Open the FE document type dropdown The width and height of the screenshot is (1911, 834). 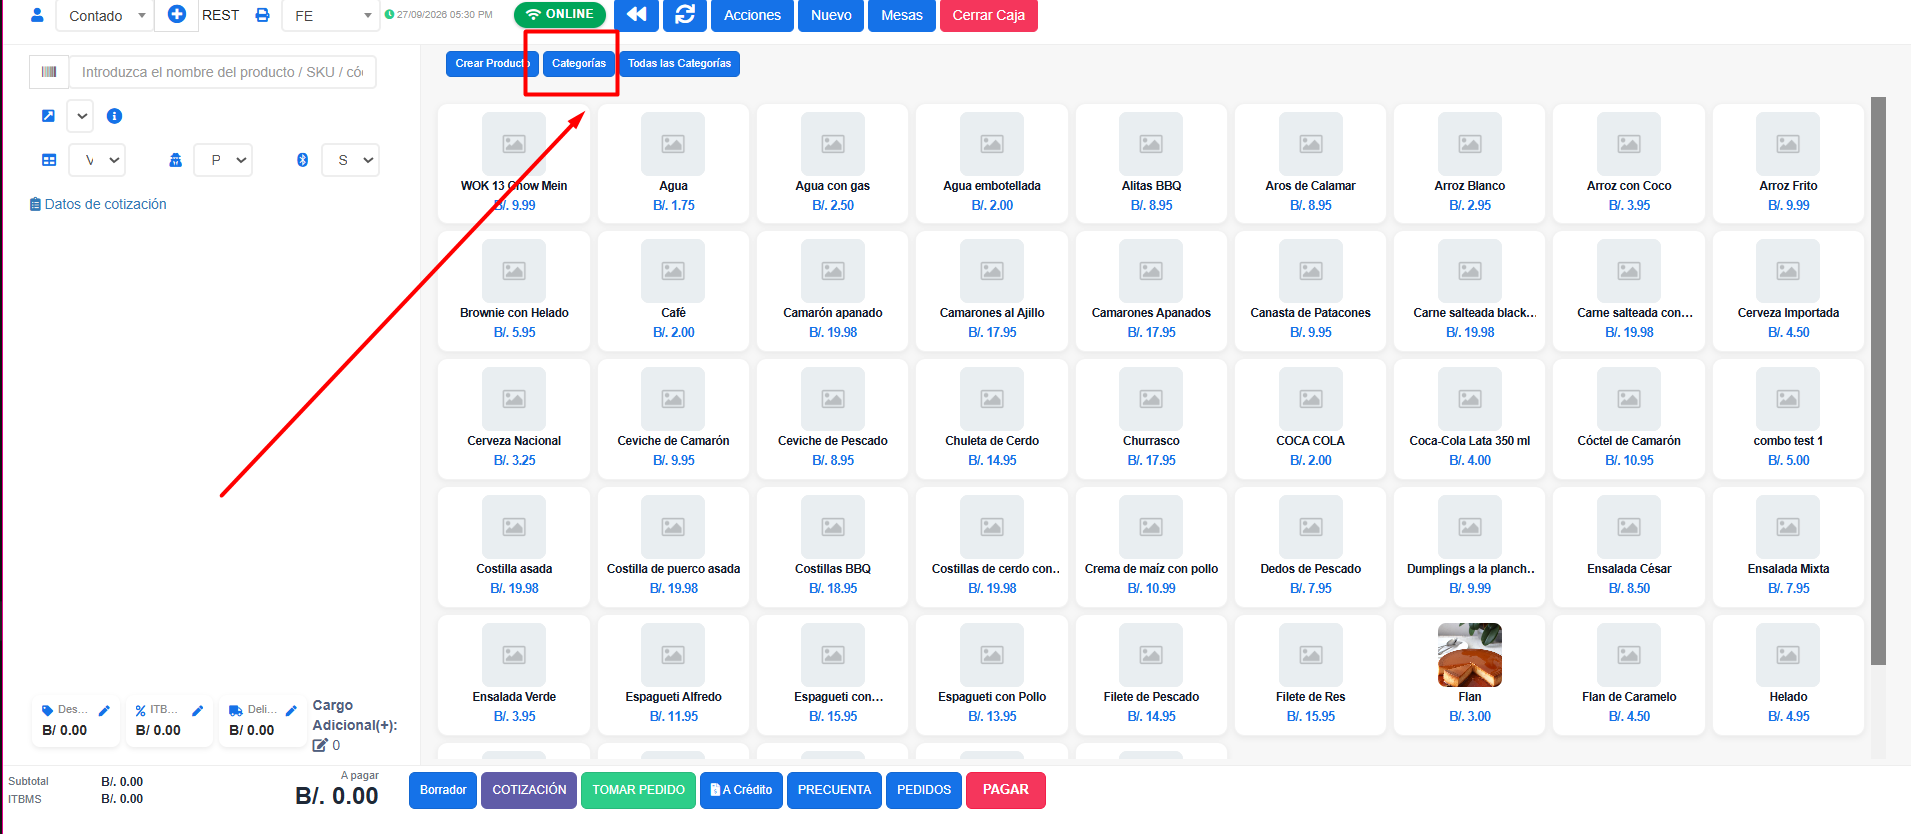330,16
